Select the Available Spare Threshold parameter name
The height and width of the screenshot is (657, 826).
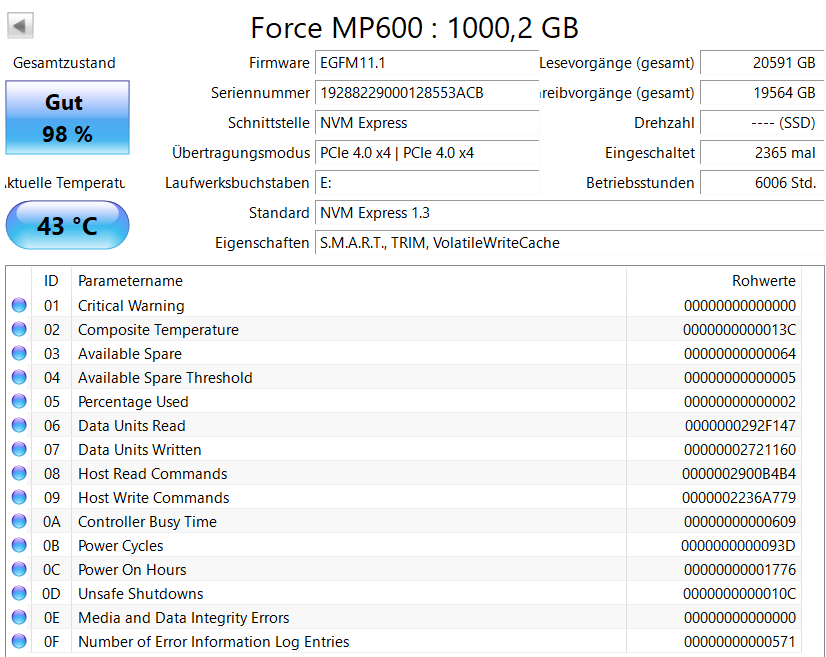pyautogui.click(x=165, y=378)
